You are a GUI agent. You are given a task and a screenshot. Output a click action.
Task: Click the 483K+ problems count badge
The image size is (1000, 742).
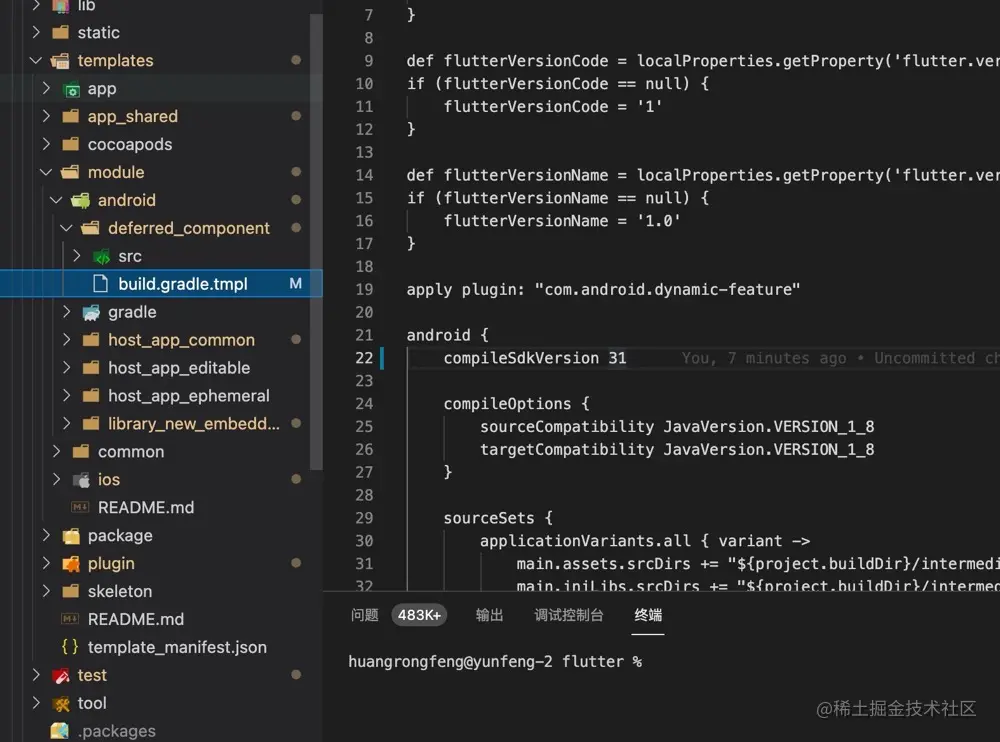(419, 615)
